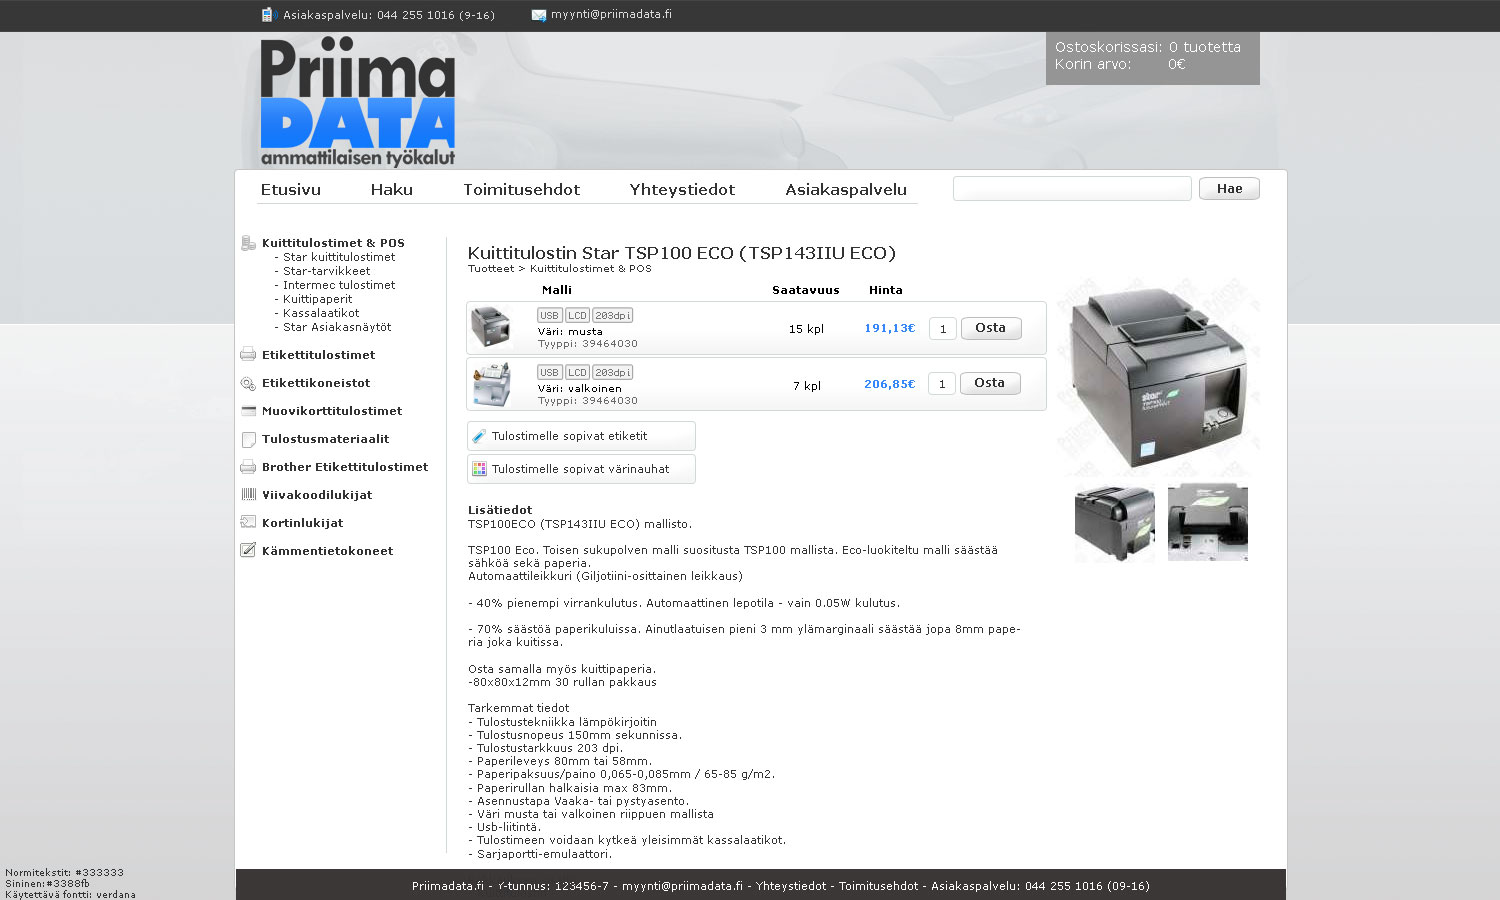Click the Viivakoodilukijat barcode icon
This screenshot has width=1500, height=900.
pos(248,495)
